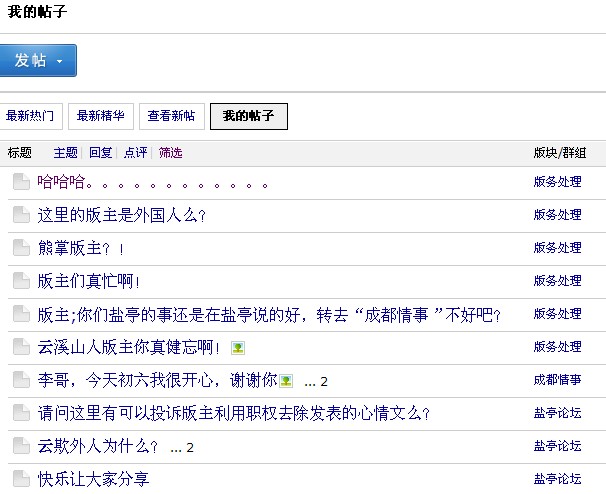The image size is (606, 494).
Task: Click the 回复 filter link
Action: [101, 153]
